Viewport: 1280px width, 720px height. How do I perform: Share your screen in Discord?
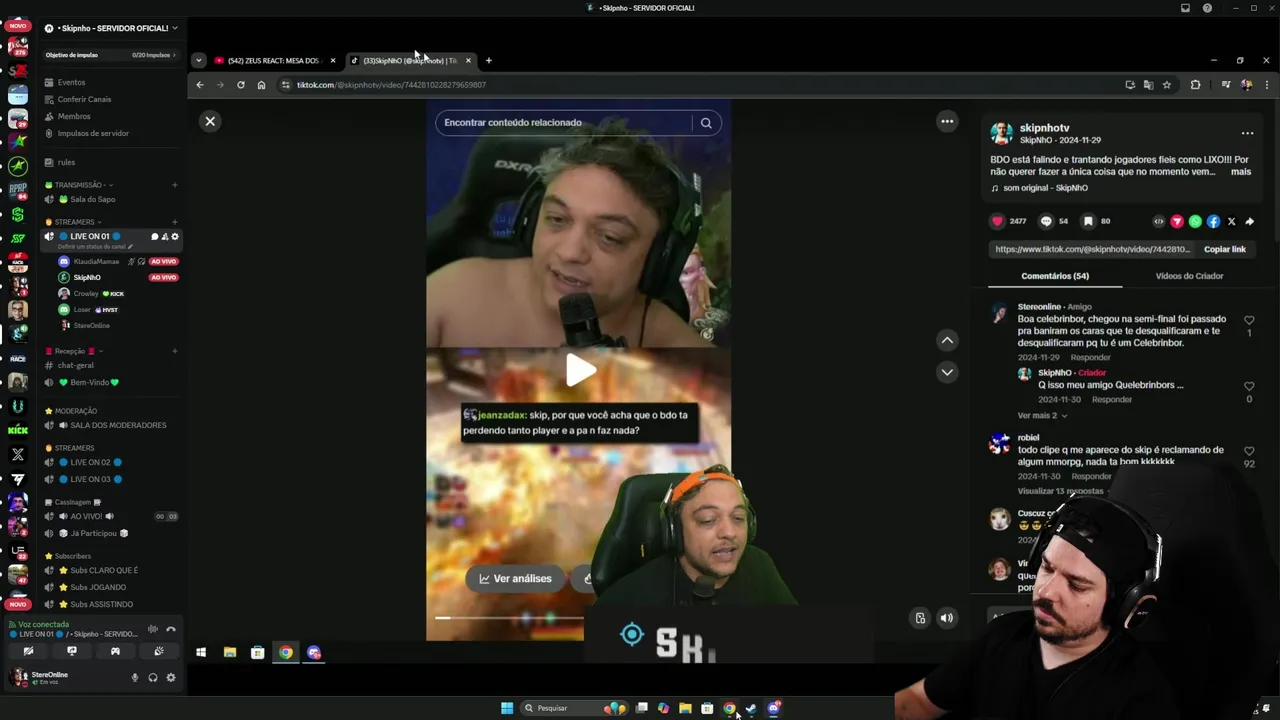point(72,651)
